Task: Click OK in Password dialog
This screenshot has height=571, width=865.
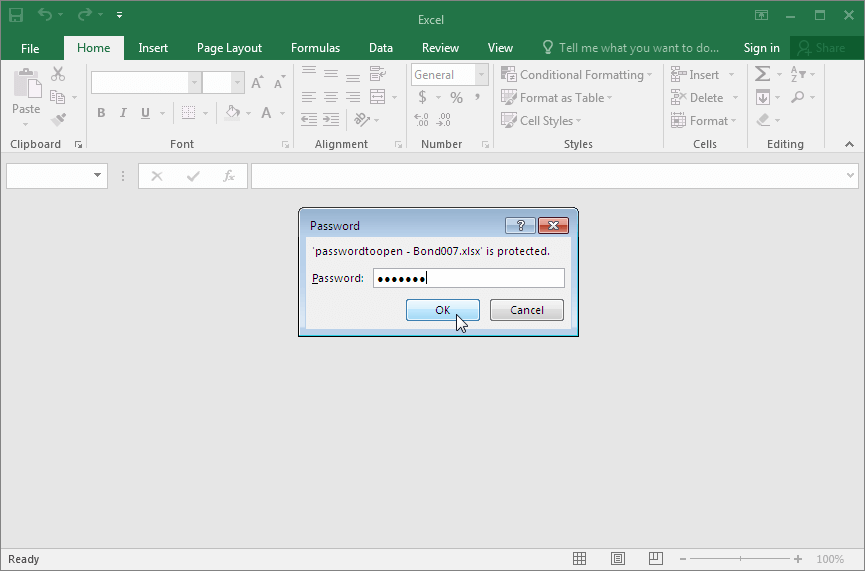Action: pos(442,310)
